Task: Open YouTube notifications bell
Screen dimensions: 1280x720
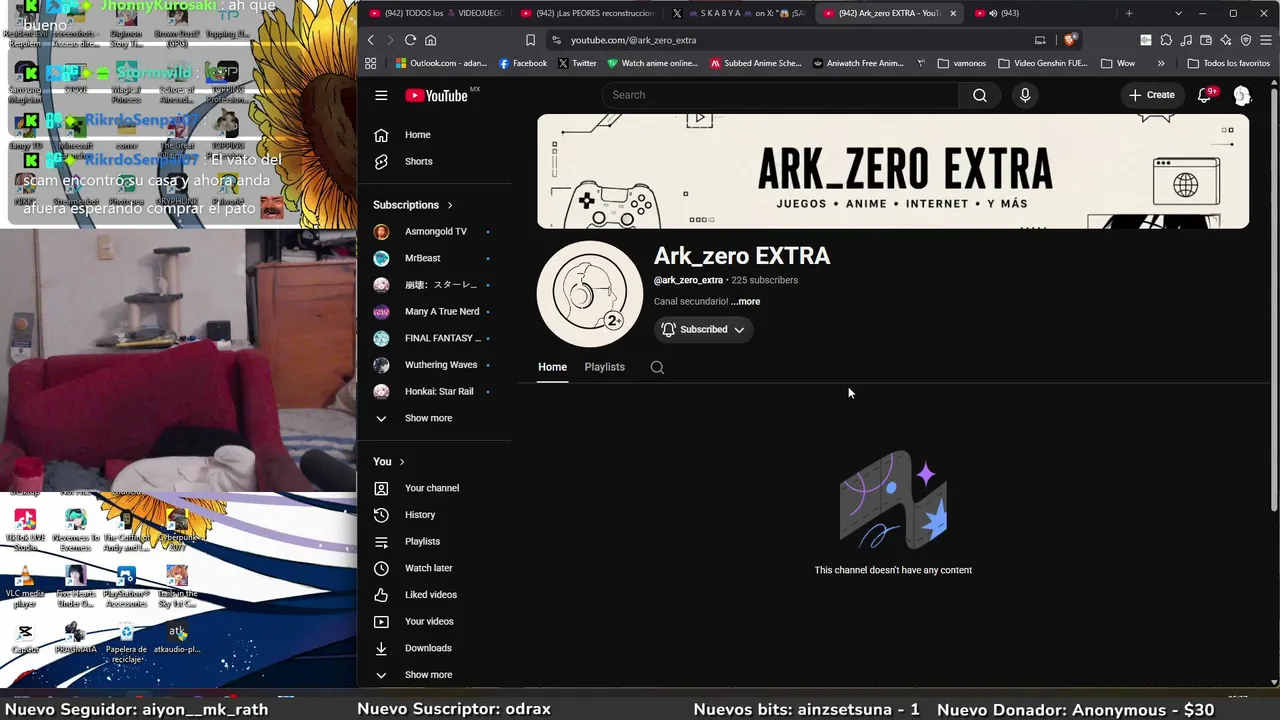Action: (x=1205, y=95)
